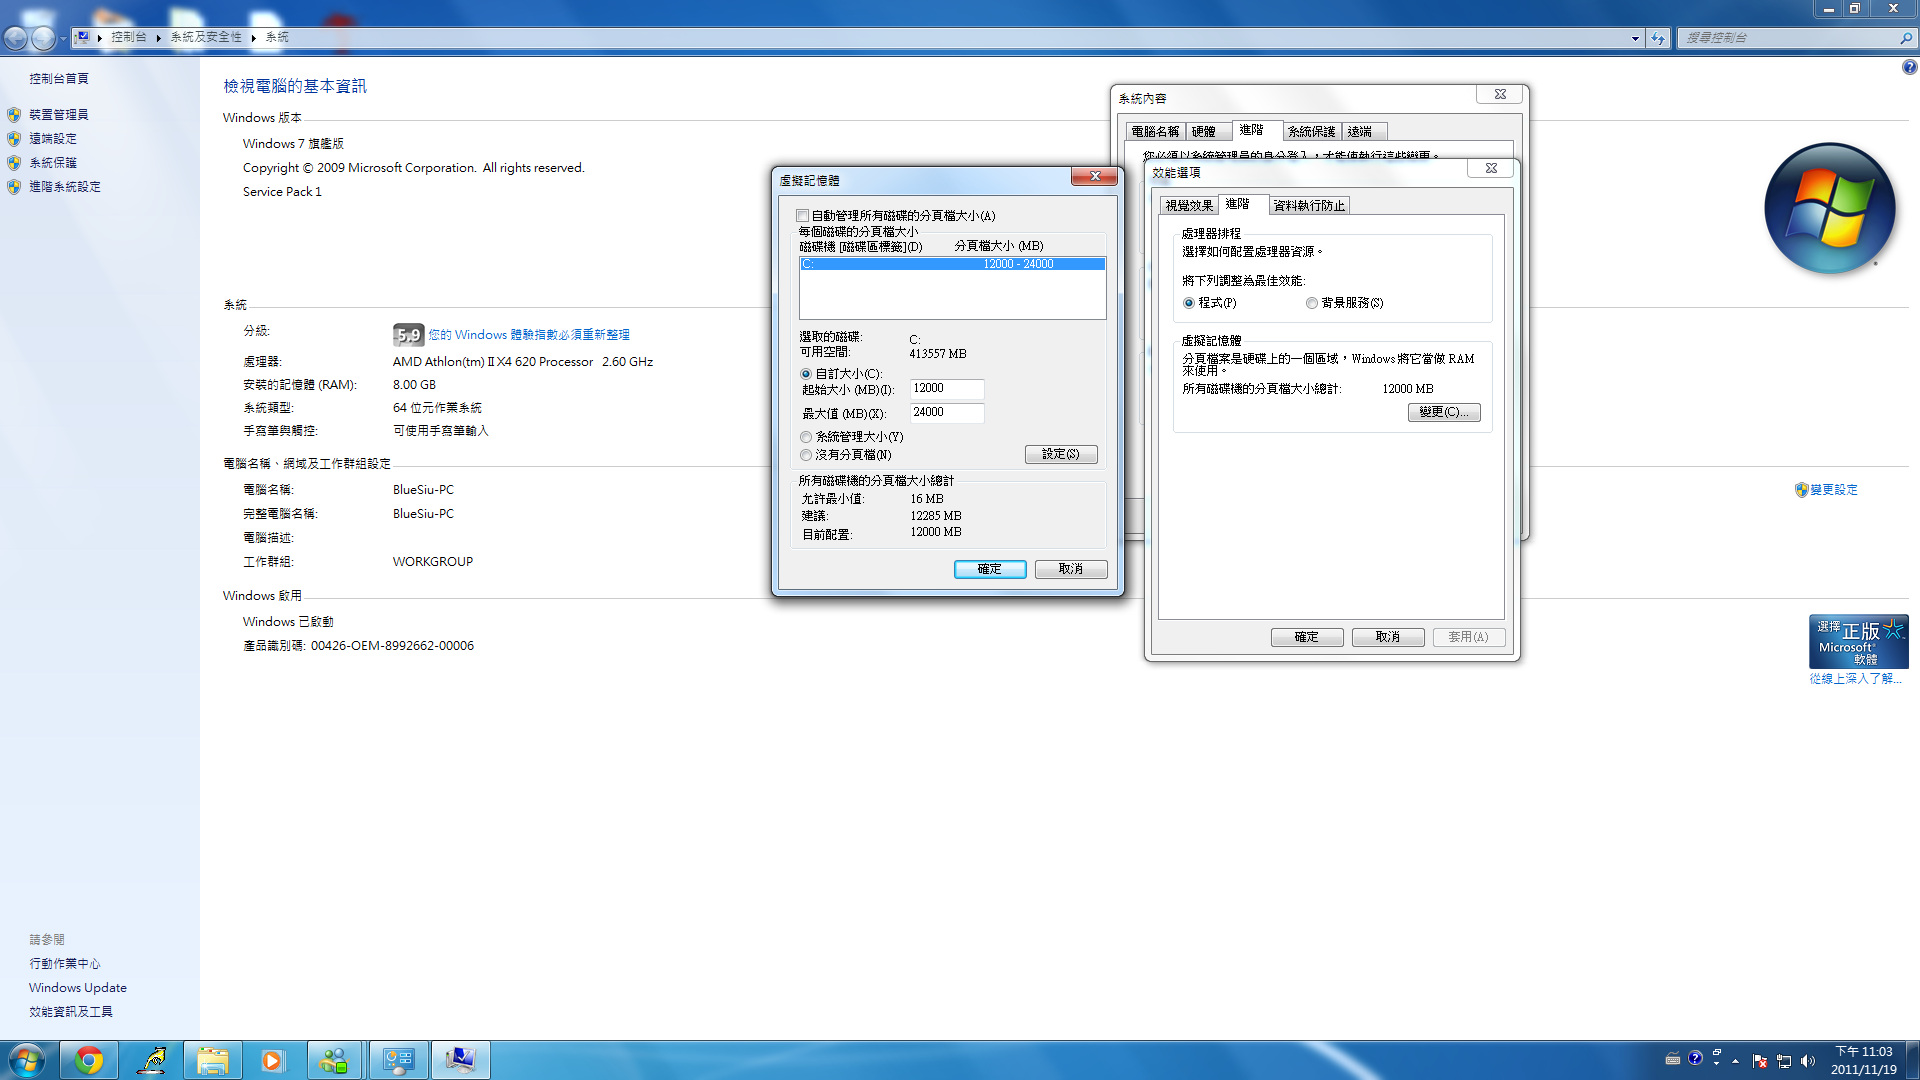1920x1080 pixels.
Task: Enable automatic paging file management checkbox
Action: [x=803, y=216]
